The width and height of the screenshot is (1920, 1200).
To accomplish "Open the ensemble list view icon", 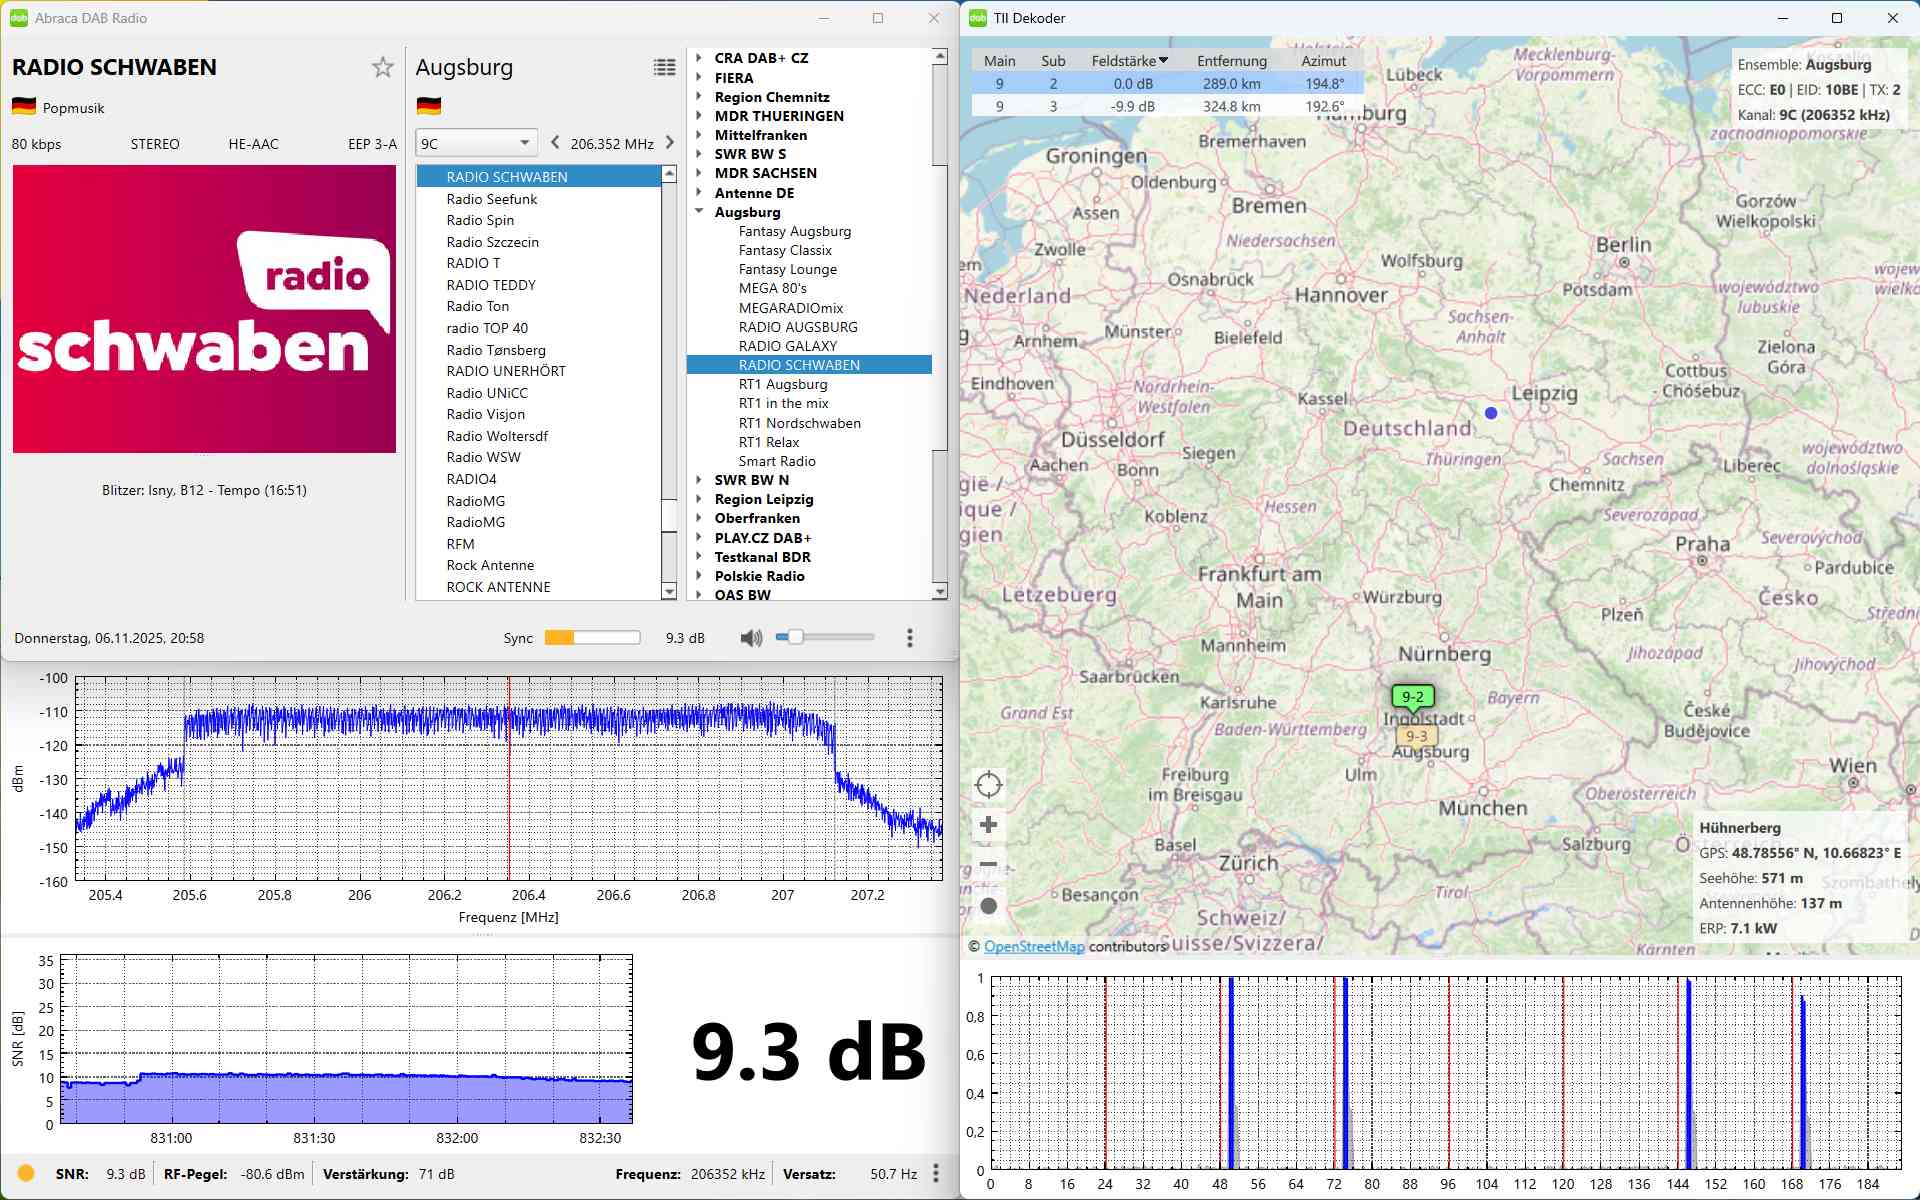I will (x=664, y=68).
